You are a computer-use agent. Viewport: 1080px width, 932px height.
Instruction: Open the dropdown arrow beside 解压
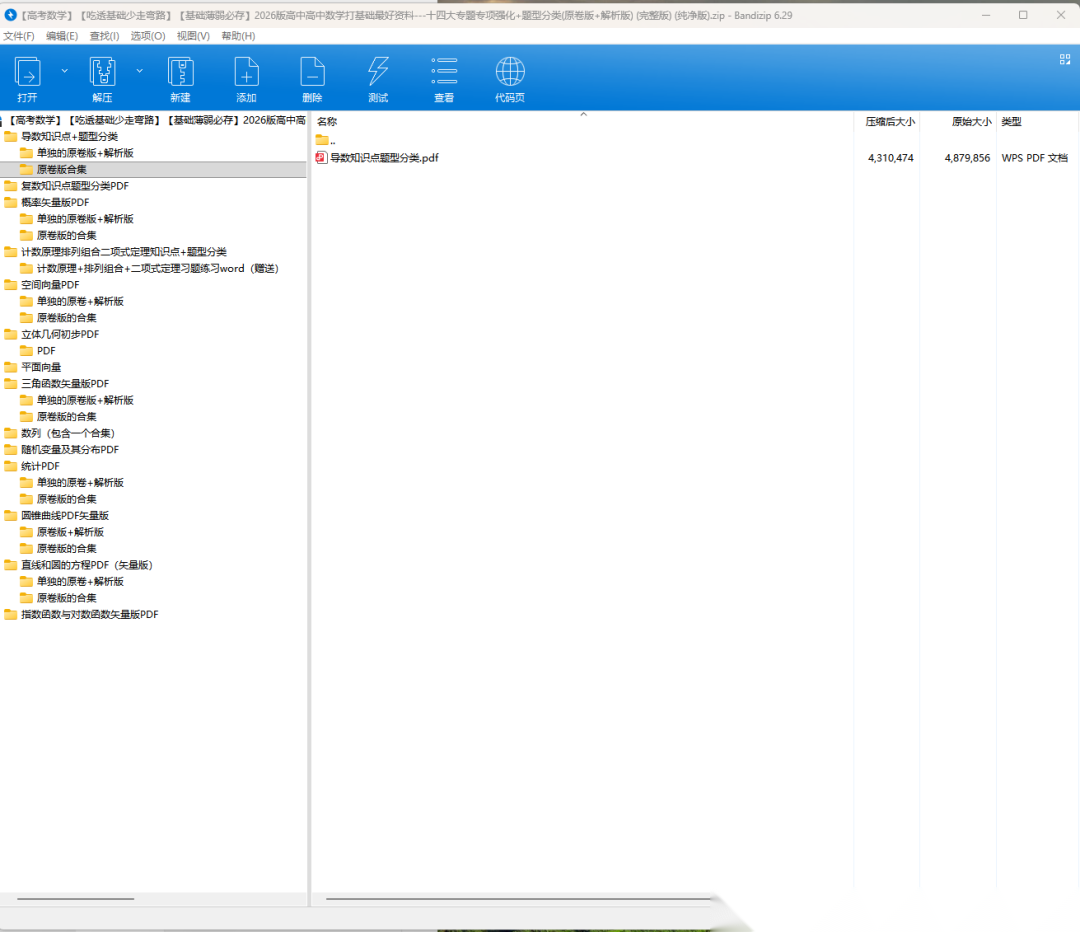(x=140, y=71)
